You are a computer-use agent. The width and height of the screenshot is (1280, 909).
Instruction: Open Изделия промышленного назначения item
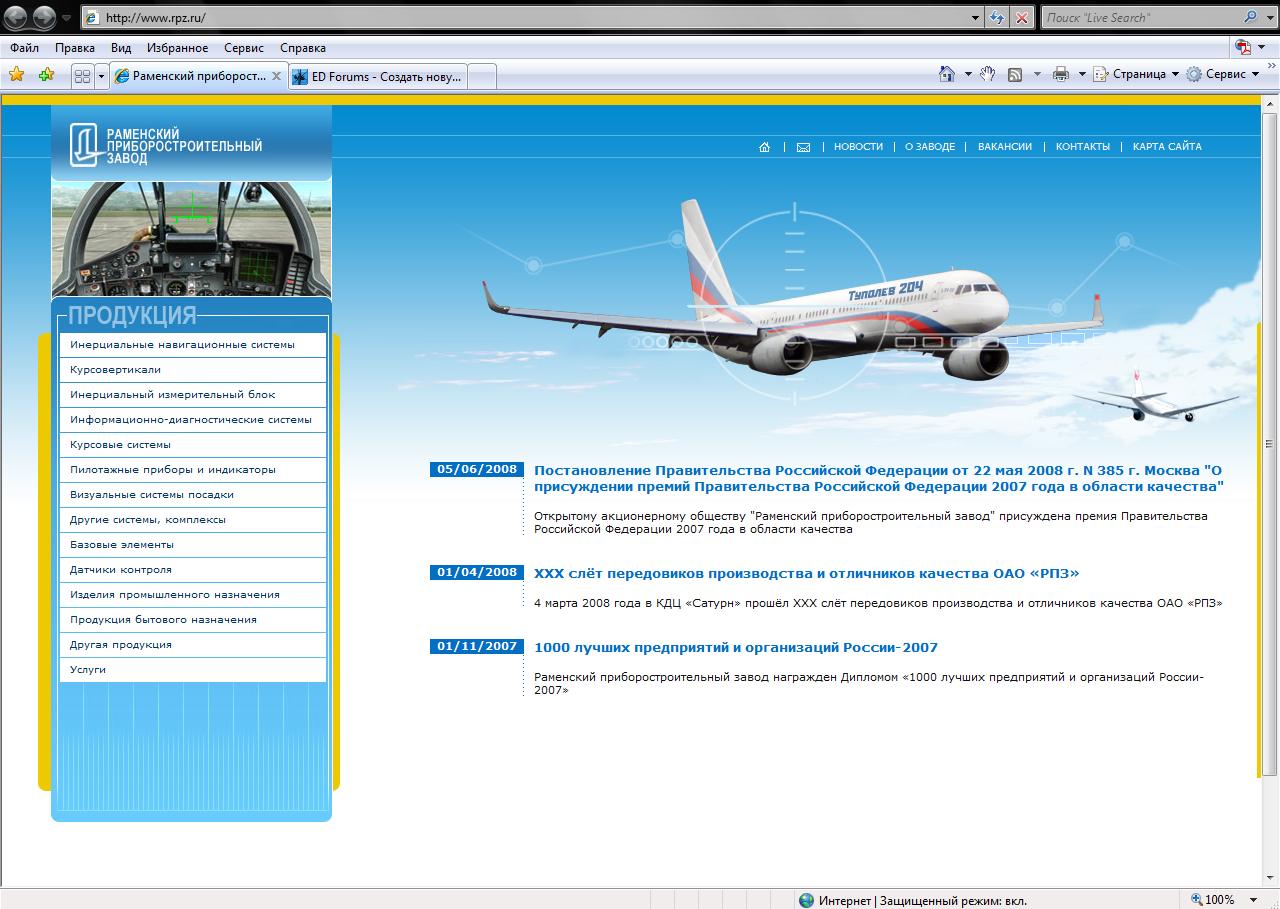(x=193, y=595)
